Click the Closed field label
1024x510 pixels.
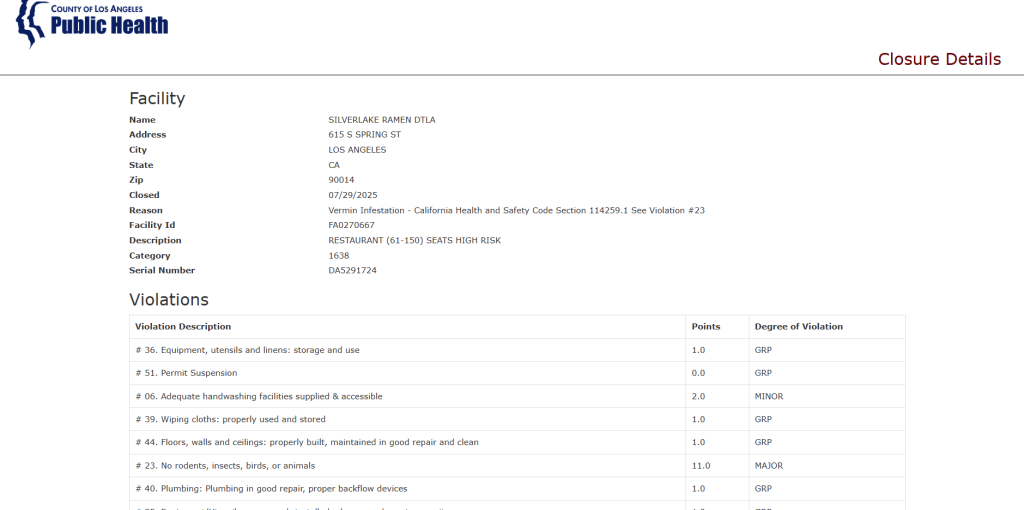tap(144, 195)
